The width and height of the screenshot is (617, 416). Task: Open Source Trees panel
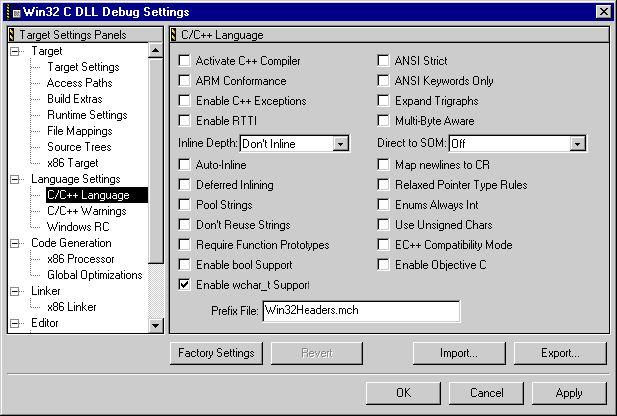pos(79,147)
